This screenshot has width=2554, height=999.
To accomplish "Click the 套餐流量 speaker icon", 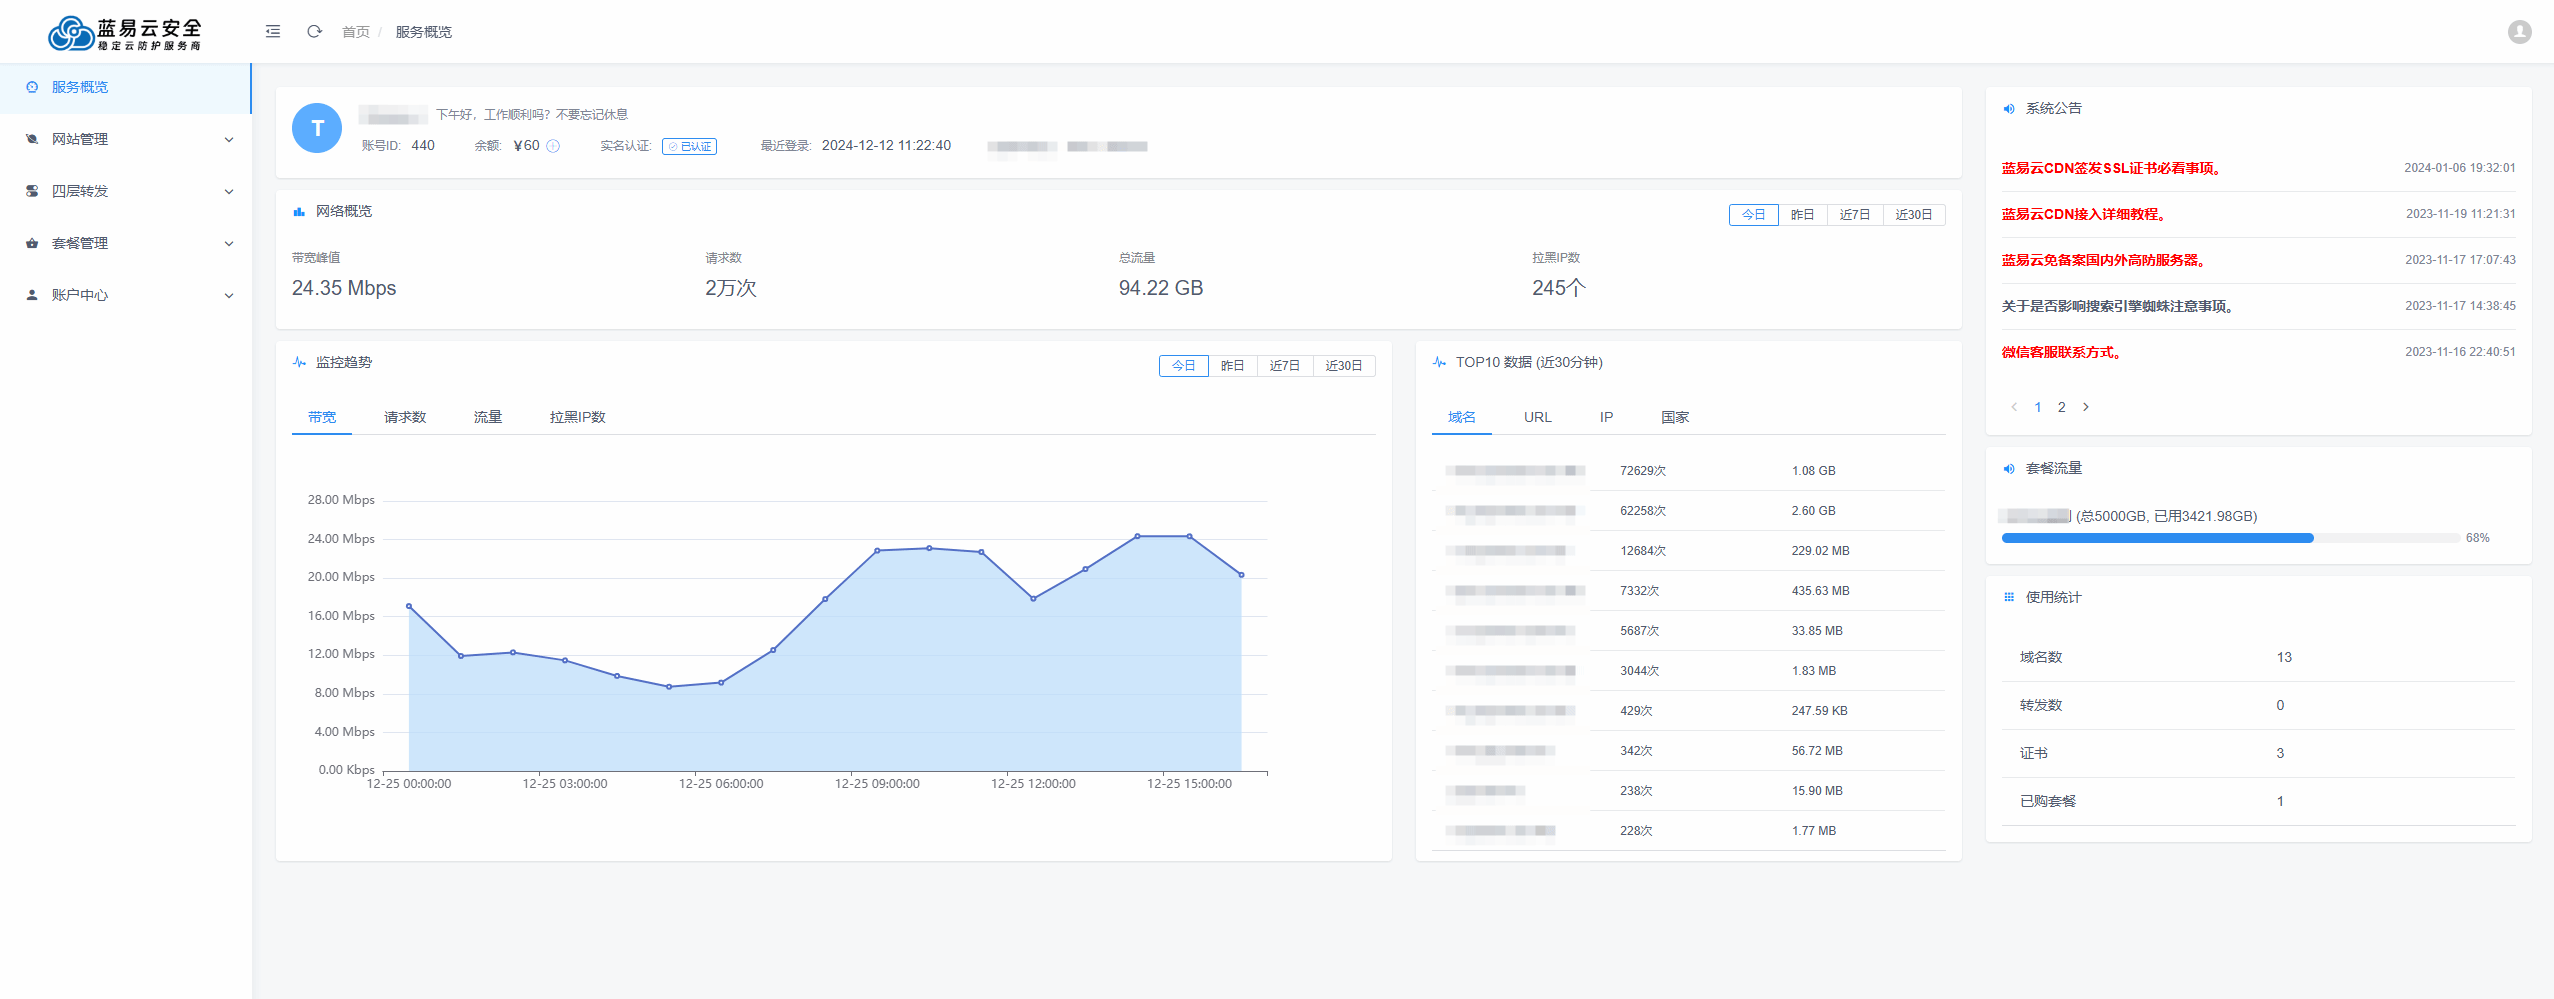I will 2009,468.
